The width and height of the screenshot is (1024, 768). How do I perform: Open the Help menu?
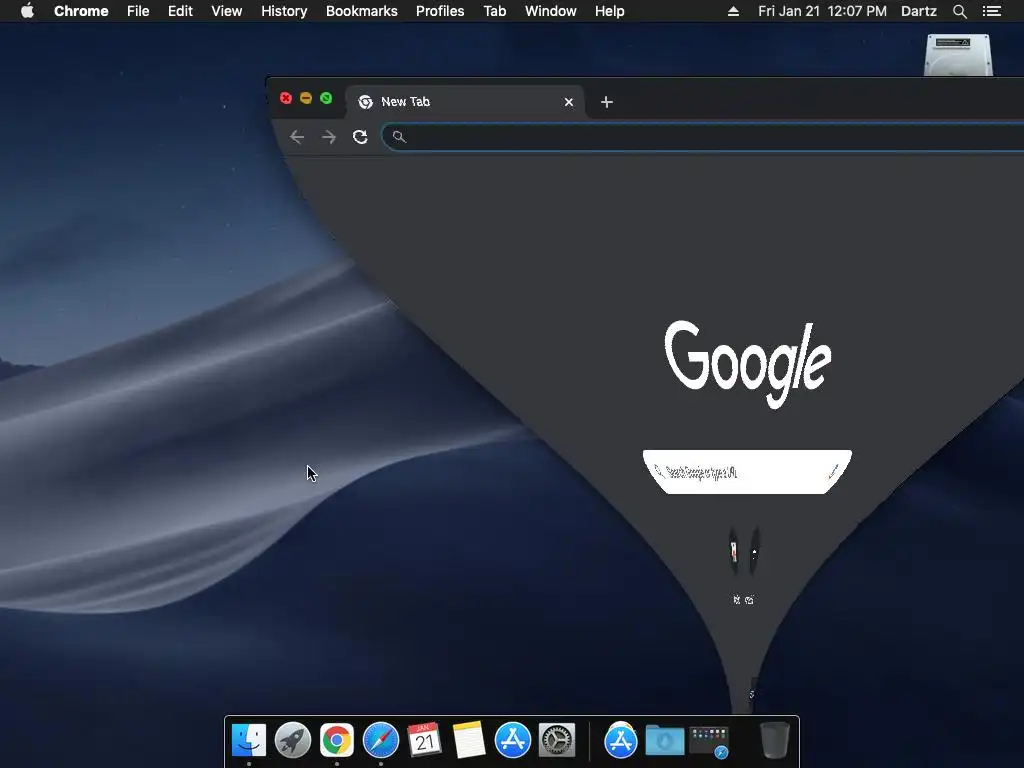point(609,11)
